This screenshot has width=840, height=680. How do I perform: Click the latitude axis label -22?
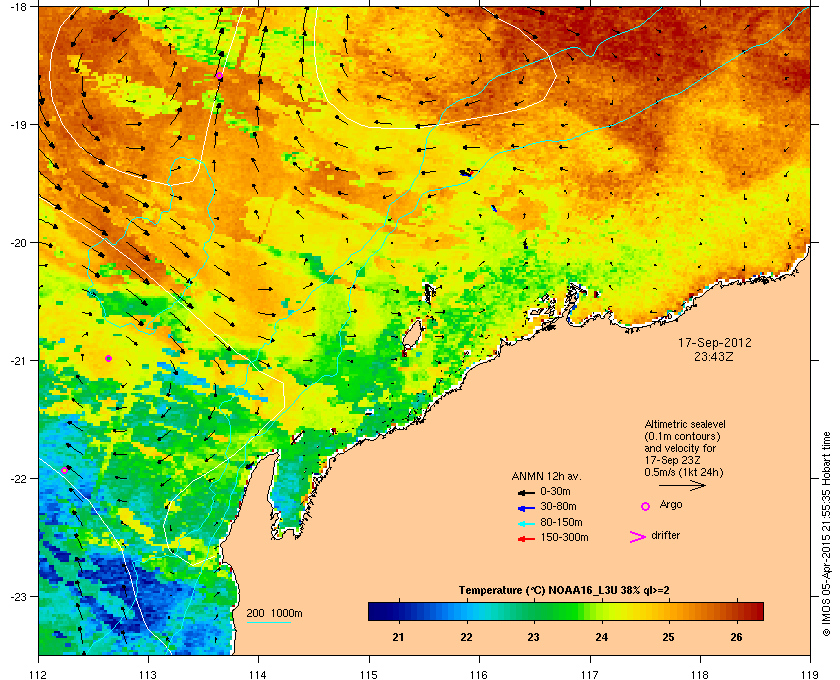coord(18,478)
